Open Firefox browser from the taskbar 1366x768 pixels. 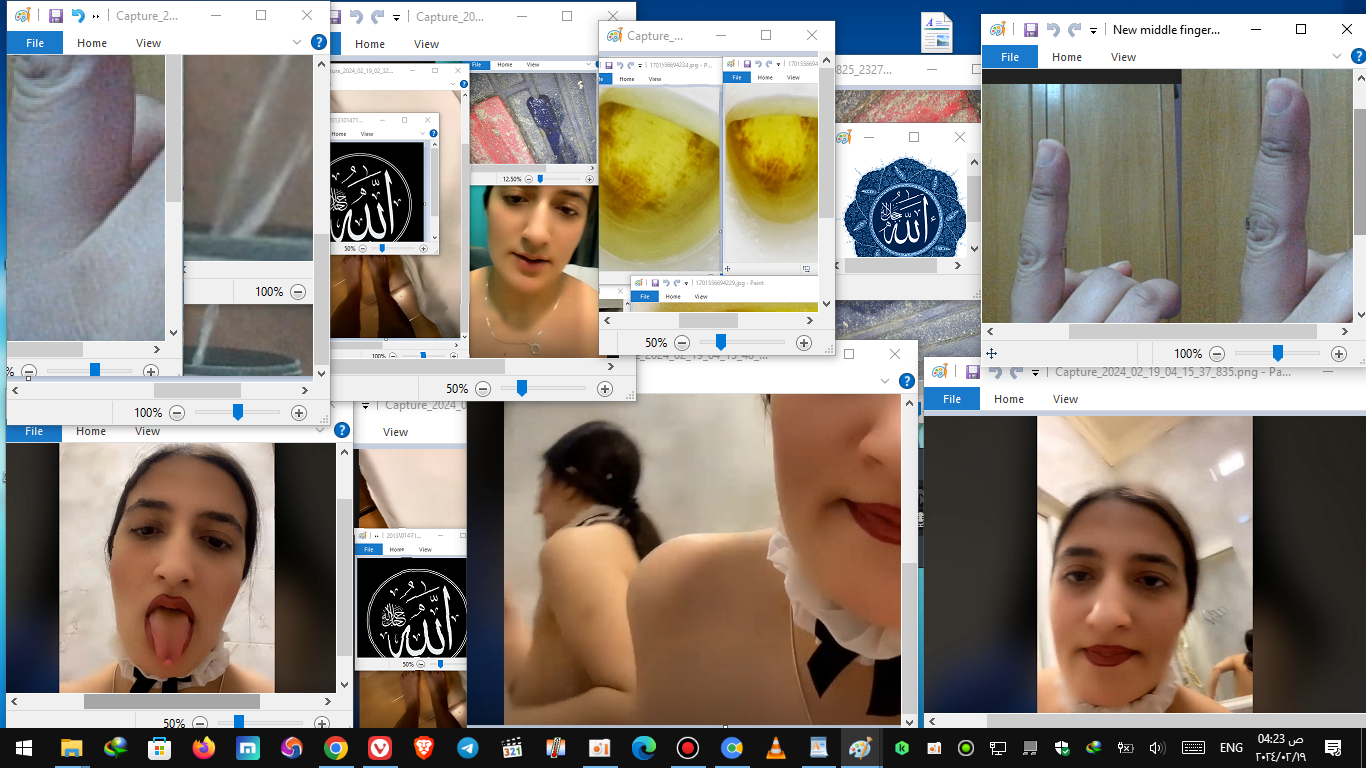click(x=203, y=748)
